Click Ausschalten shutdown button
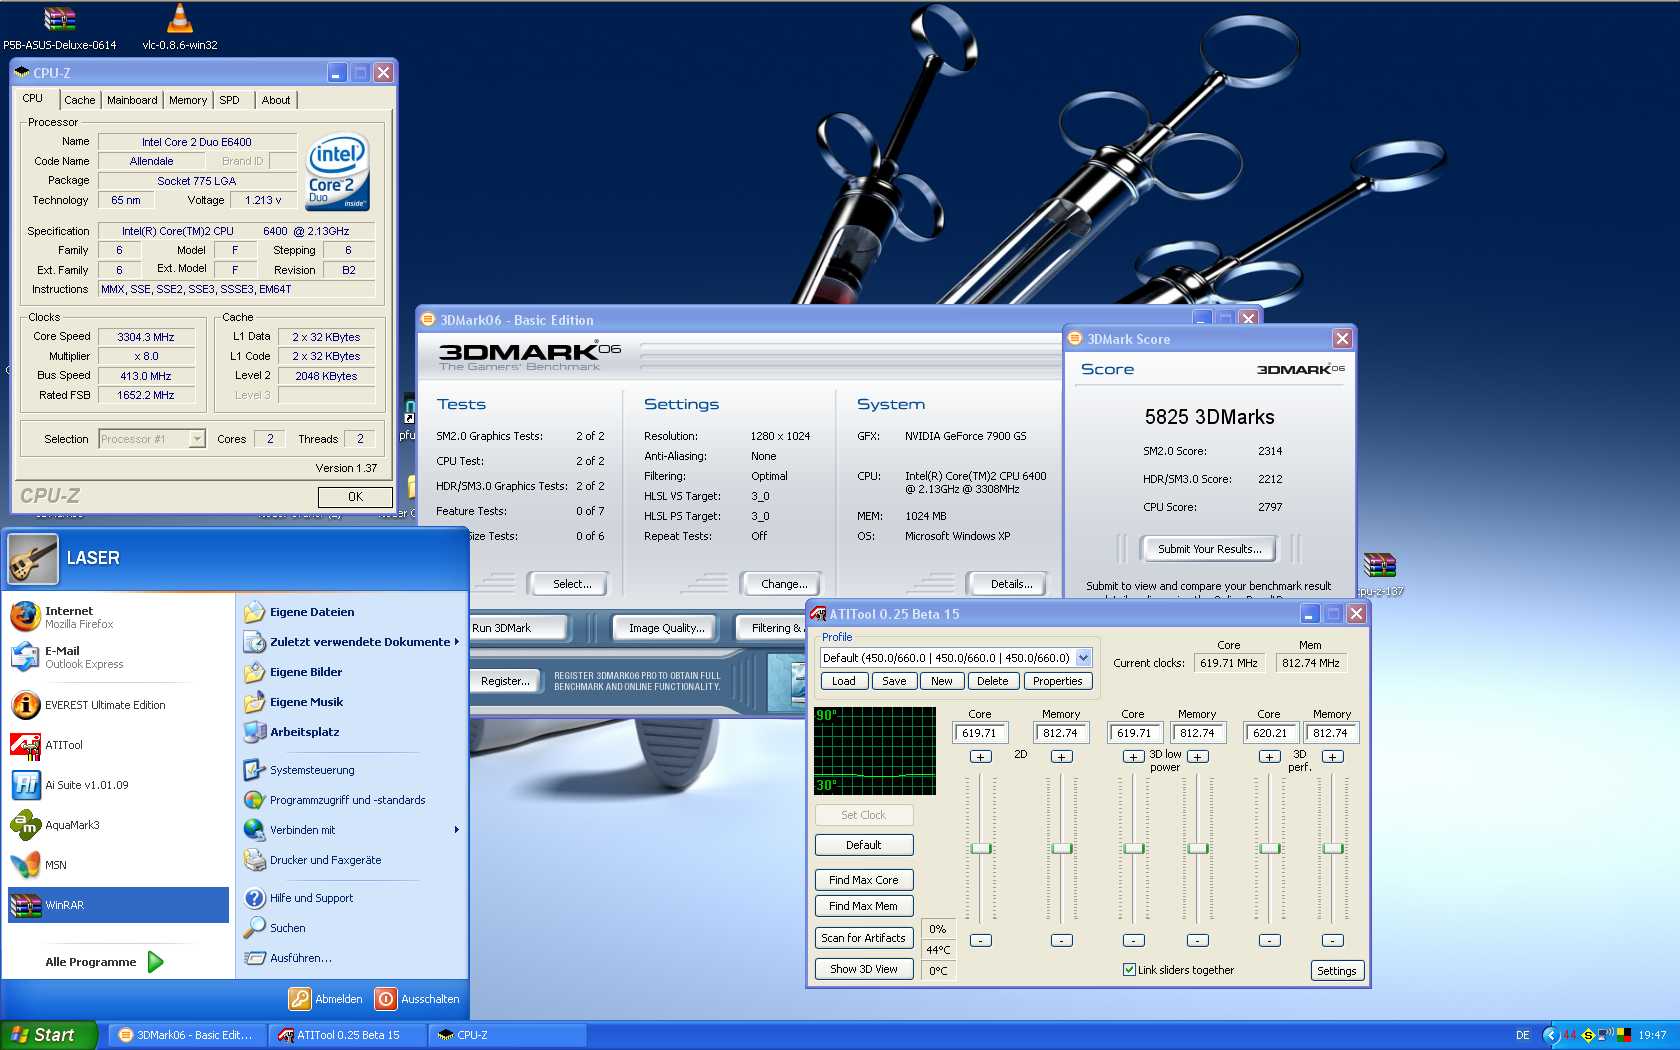The image size is (1680, 1050). pos(417,999)
